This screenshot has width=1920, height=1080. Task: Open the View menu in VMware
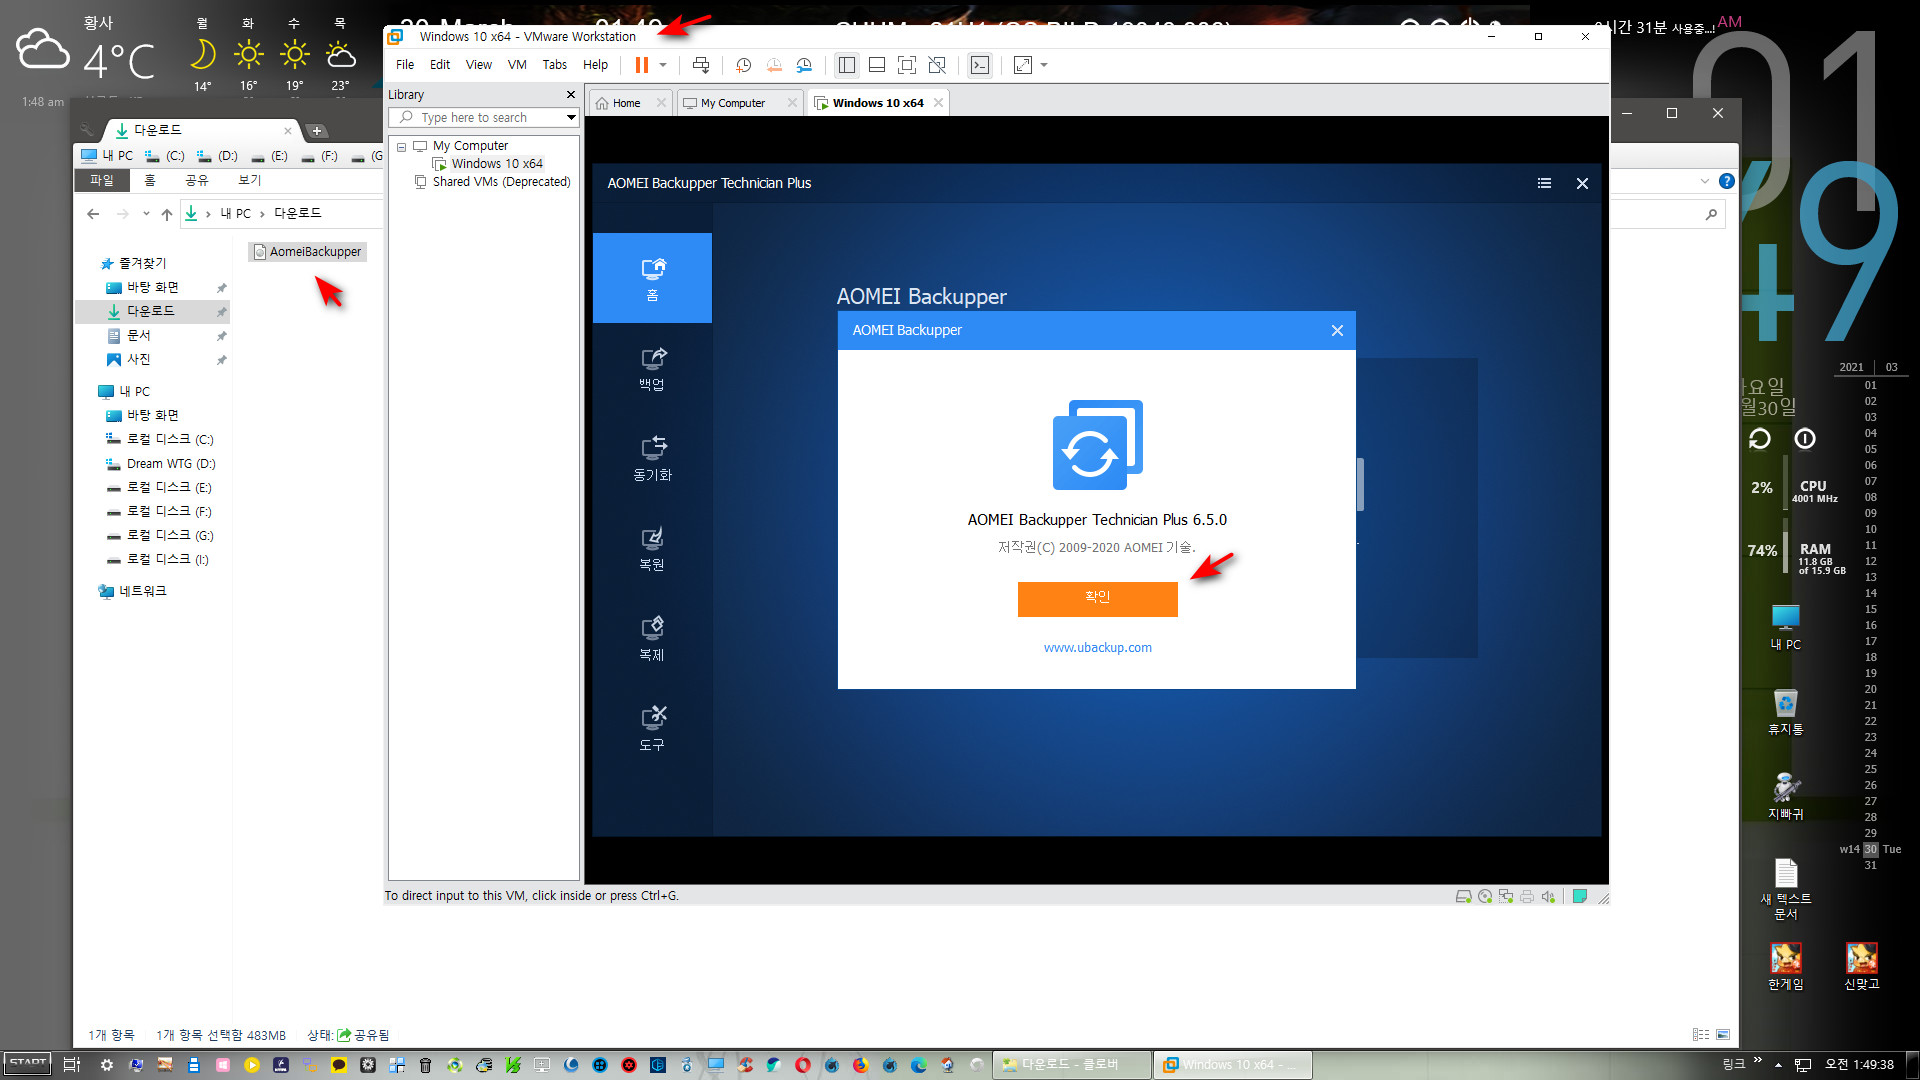479,65
